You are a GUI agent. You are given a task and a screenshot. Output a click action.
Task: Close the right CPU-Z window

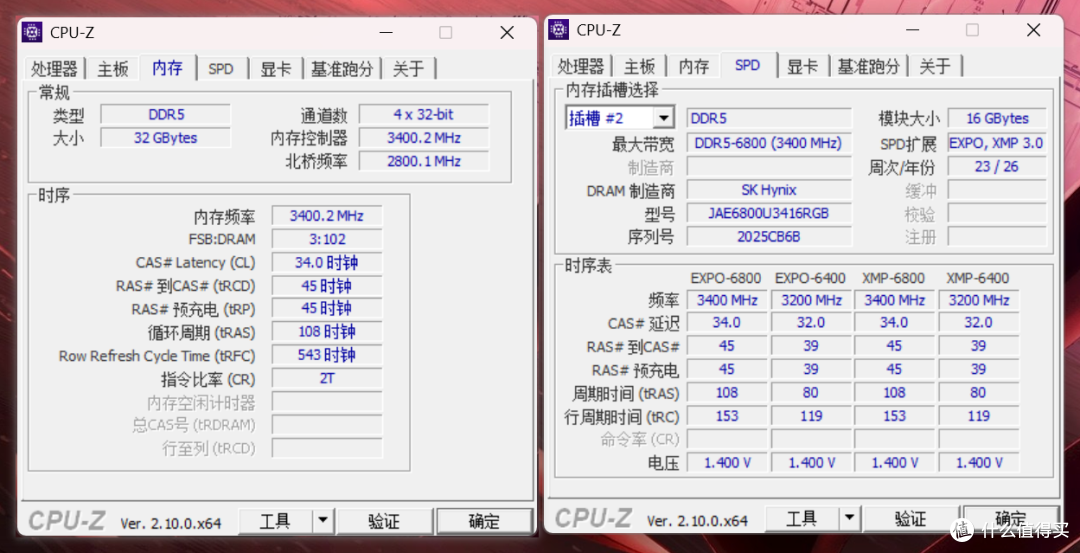[x=1033, y=30]
